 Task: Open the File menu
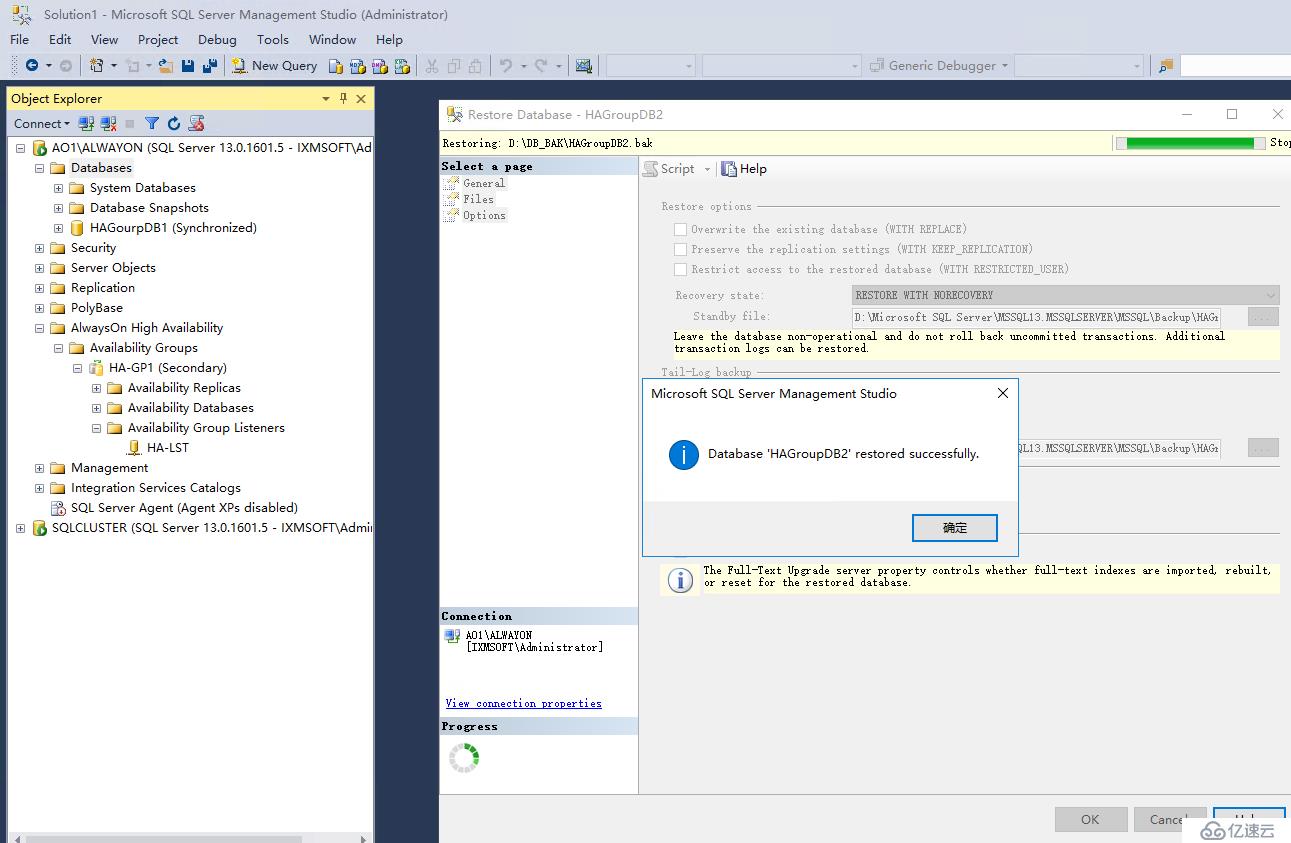(19, 40)
